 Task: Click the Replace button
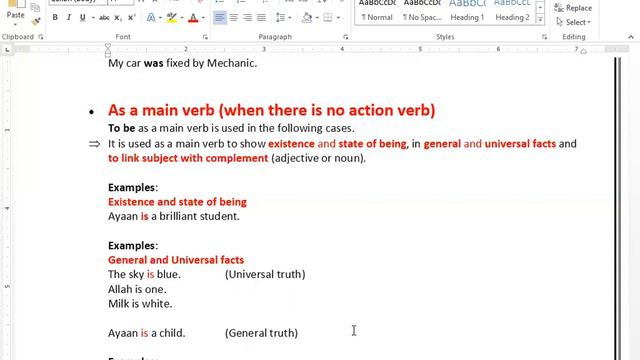(x=573, y=8)
